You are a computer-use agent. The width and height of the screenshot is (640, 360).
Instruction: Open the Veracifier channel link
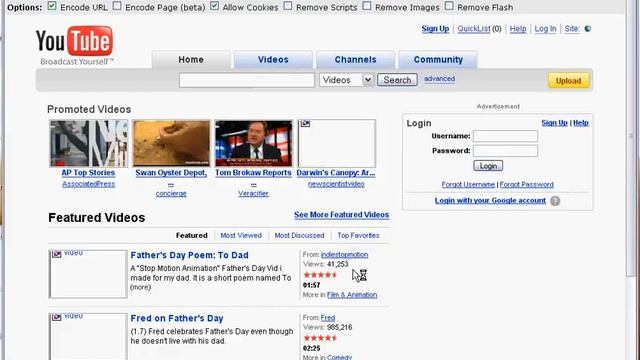253,193
